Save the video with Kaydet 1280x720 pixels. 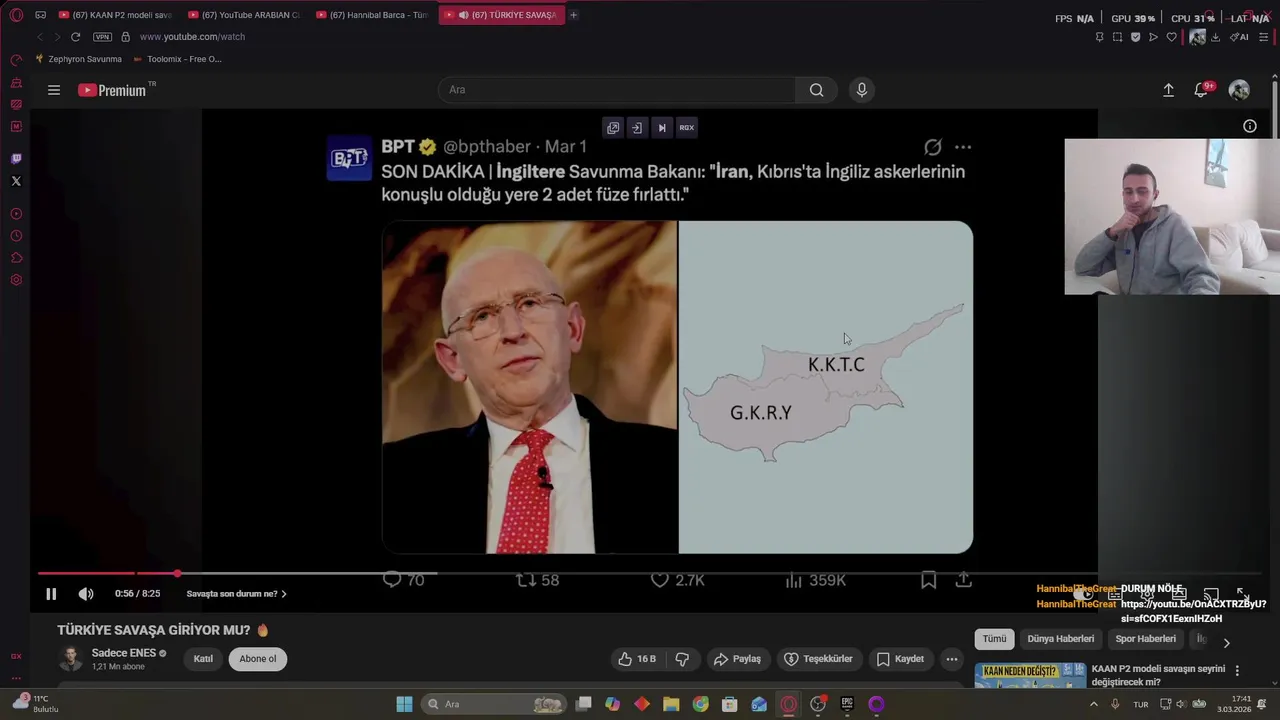pos(900,659)
